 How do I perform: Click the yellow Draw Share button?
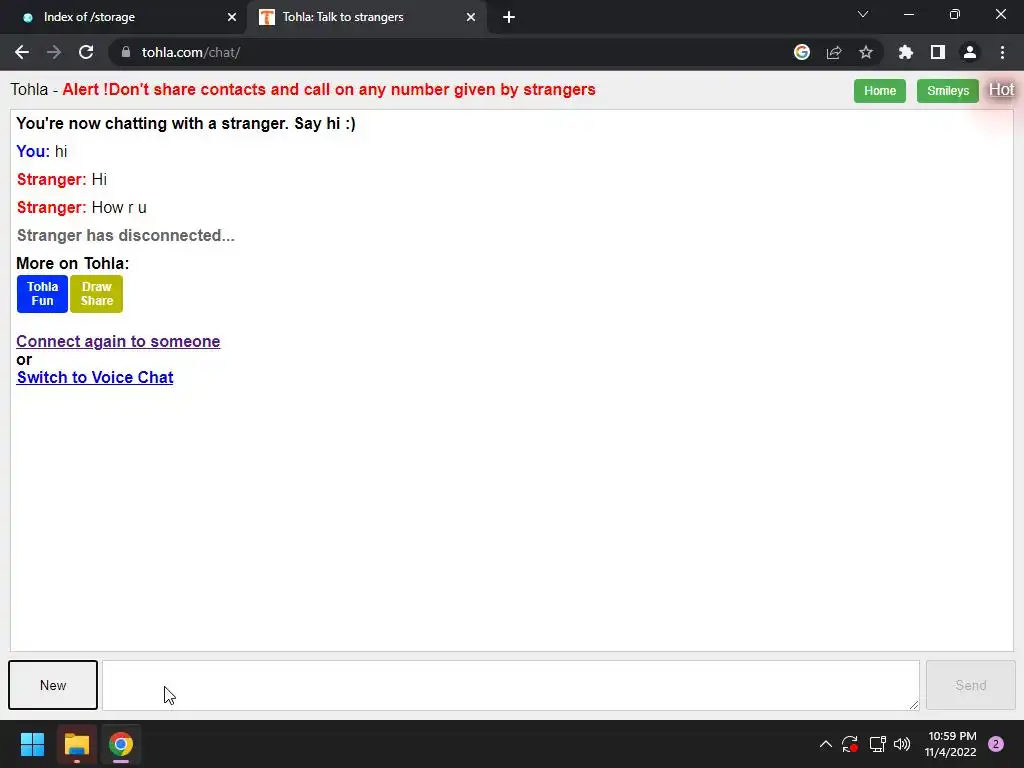[x=97, y=294]
